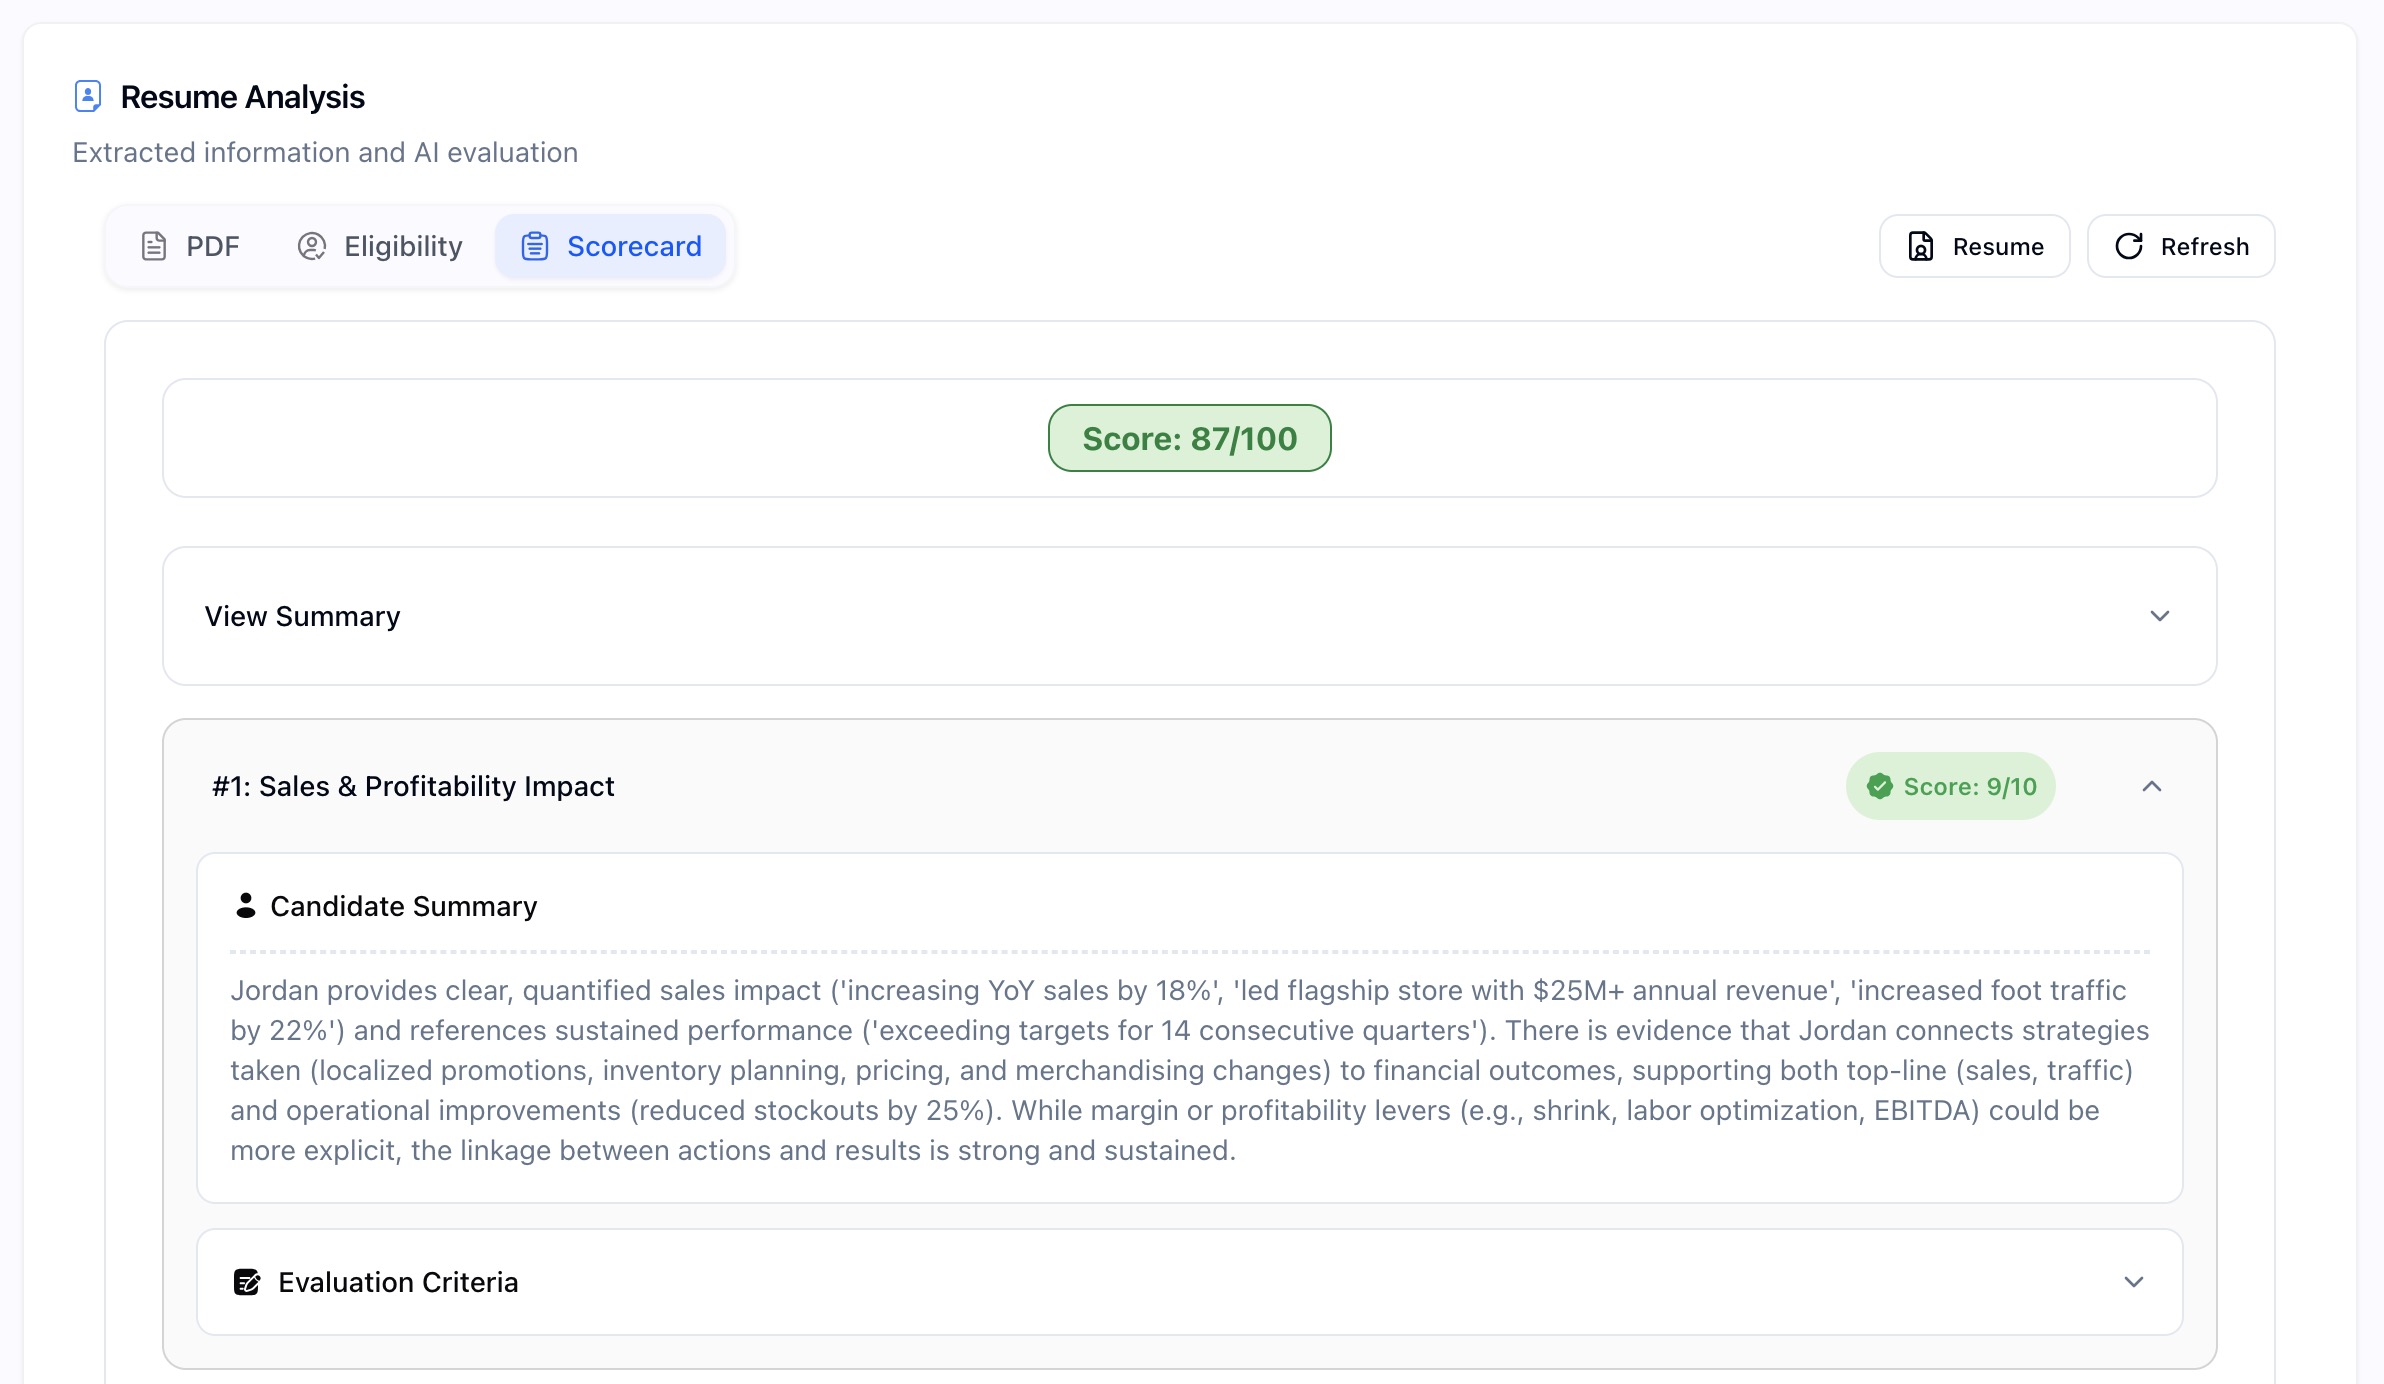Viewport: 2384px width, 1384px height.
Task: Collapse the Sales & Profitability Impact section
Action: tap(2151, 786)
